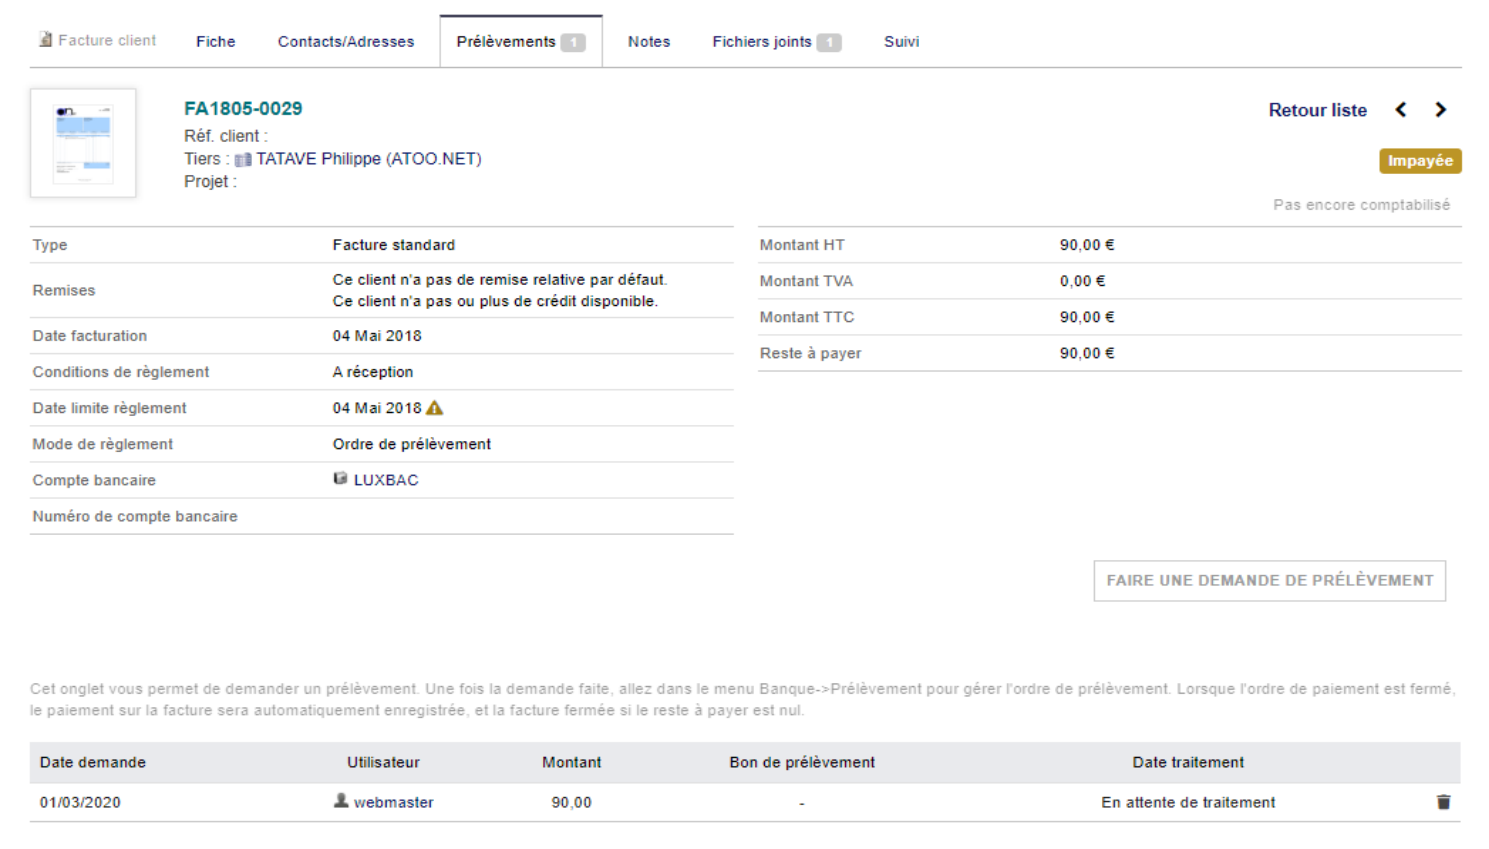Open the Contacts/Adresses tab

click(x=346, y=41)
